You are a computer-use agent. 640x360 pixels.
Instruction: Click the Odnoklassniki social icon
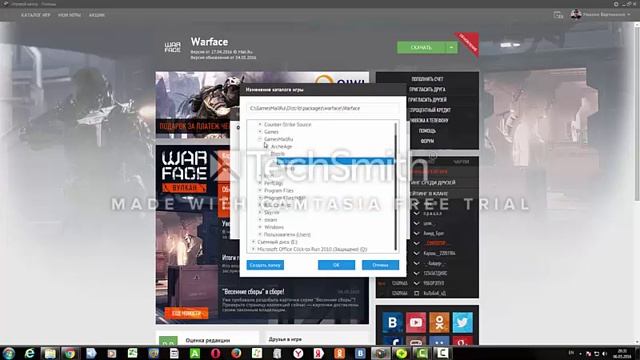(x=439, y=322)
